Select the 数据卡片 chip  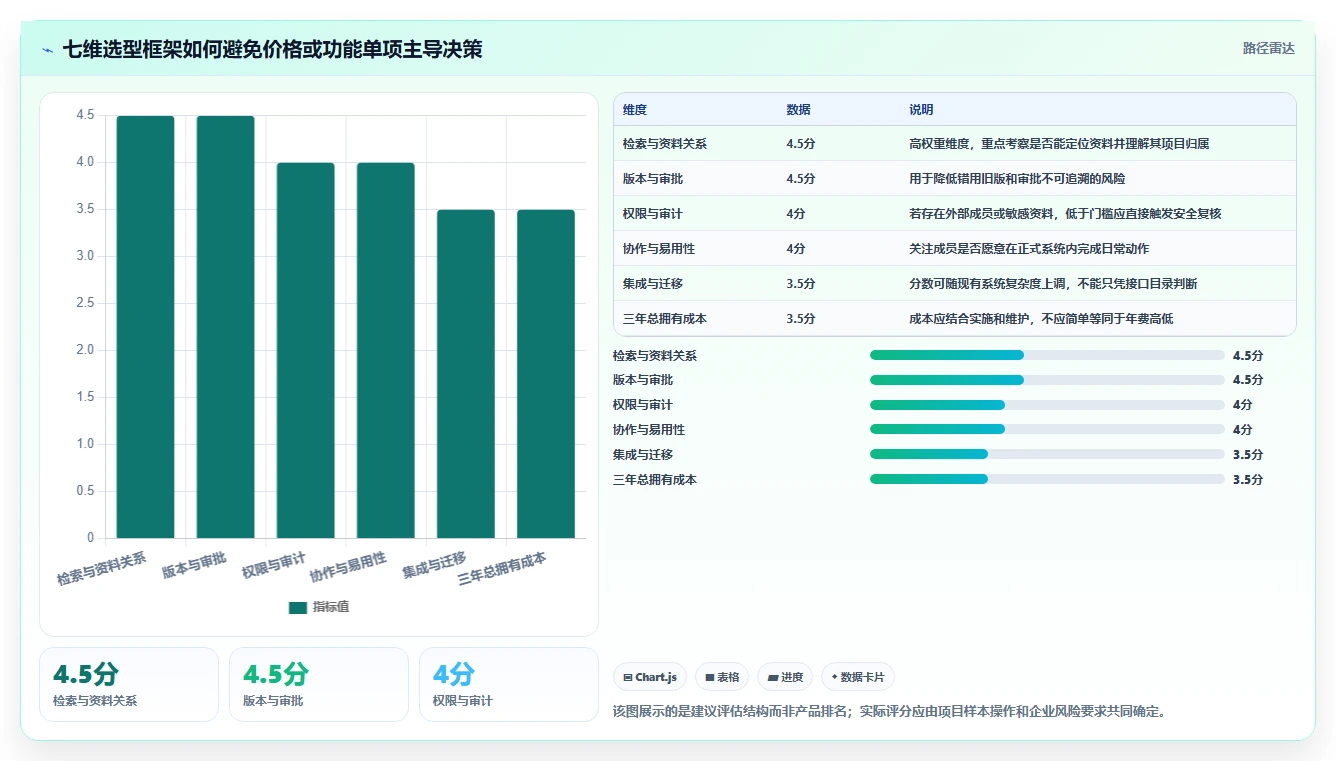858,677
